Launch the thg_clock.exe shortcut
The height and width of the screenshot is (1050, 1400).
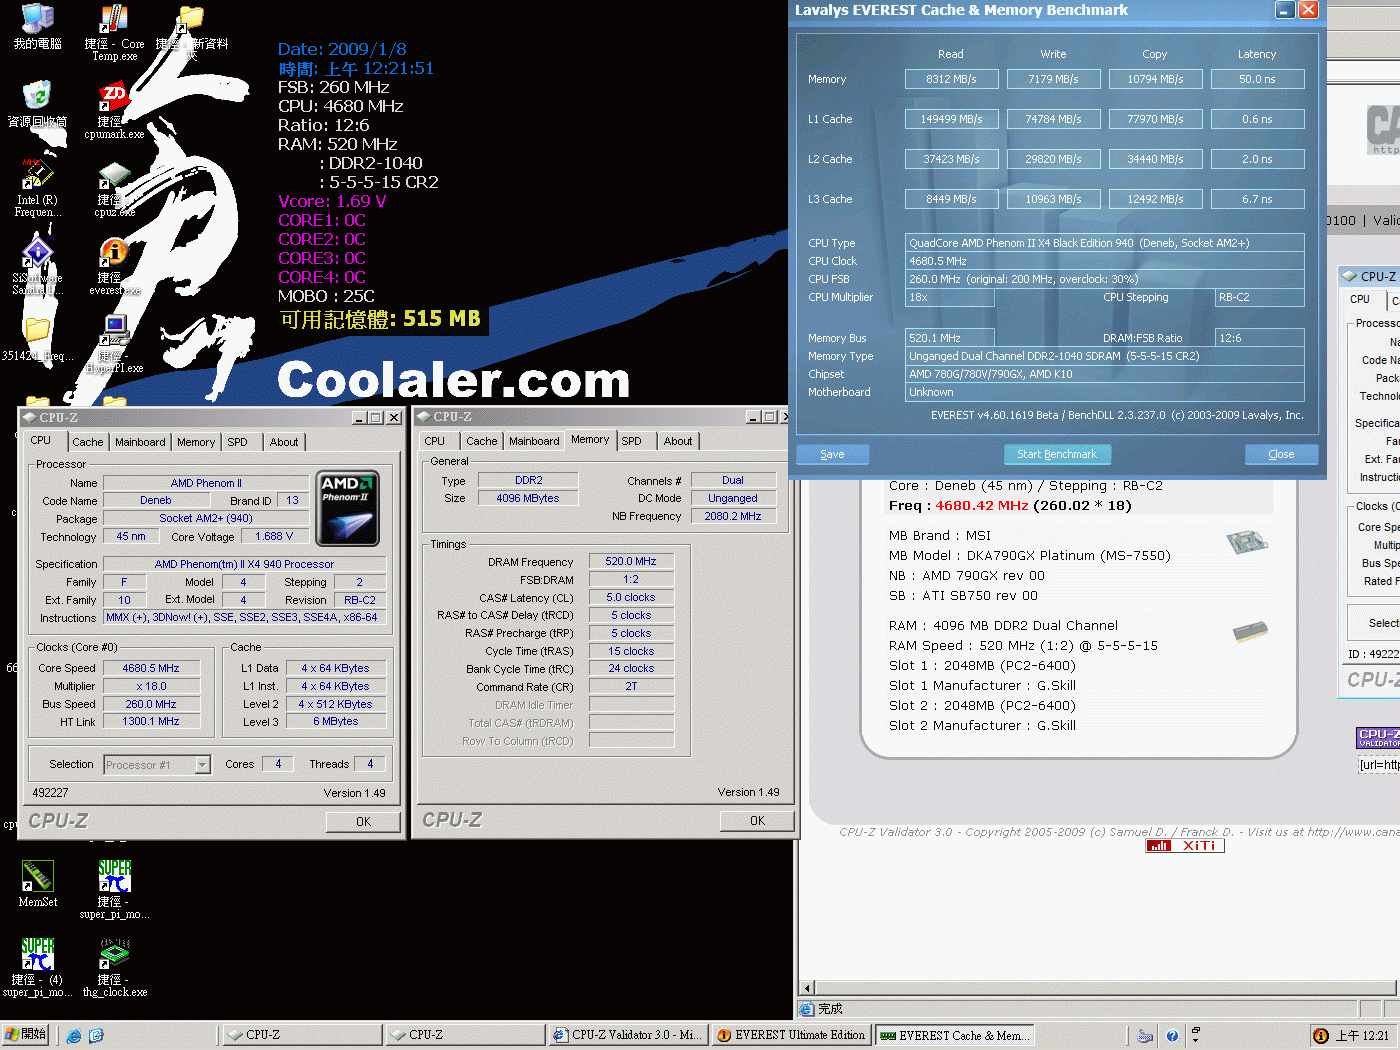[114, 966]
